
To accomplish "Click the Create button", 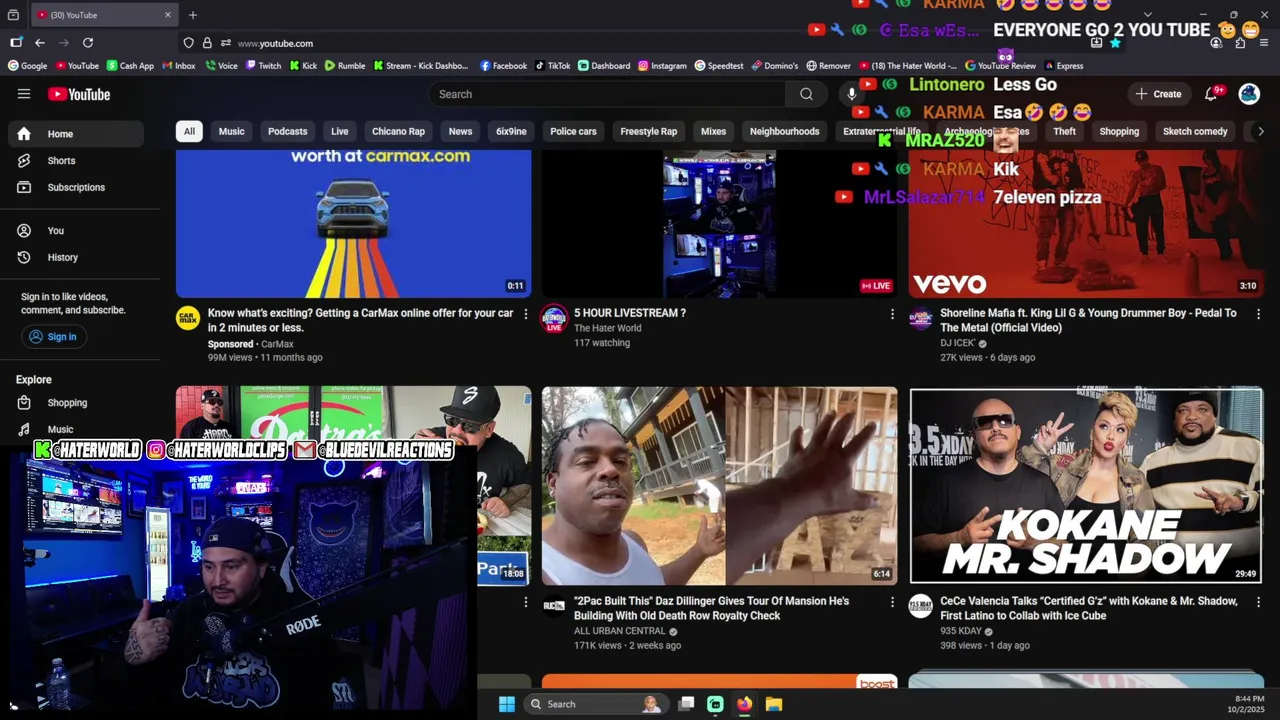I will coord(1158,94).
